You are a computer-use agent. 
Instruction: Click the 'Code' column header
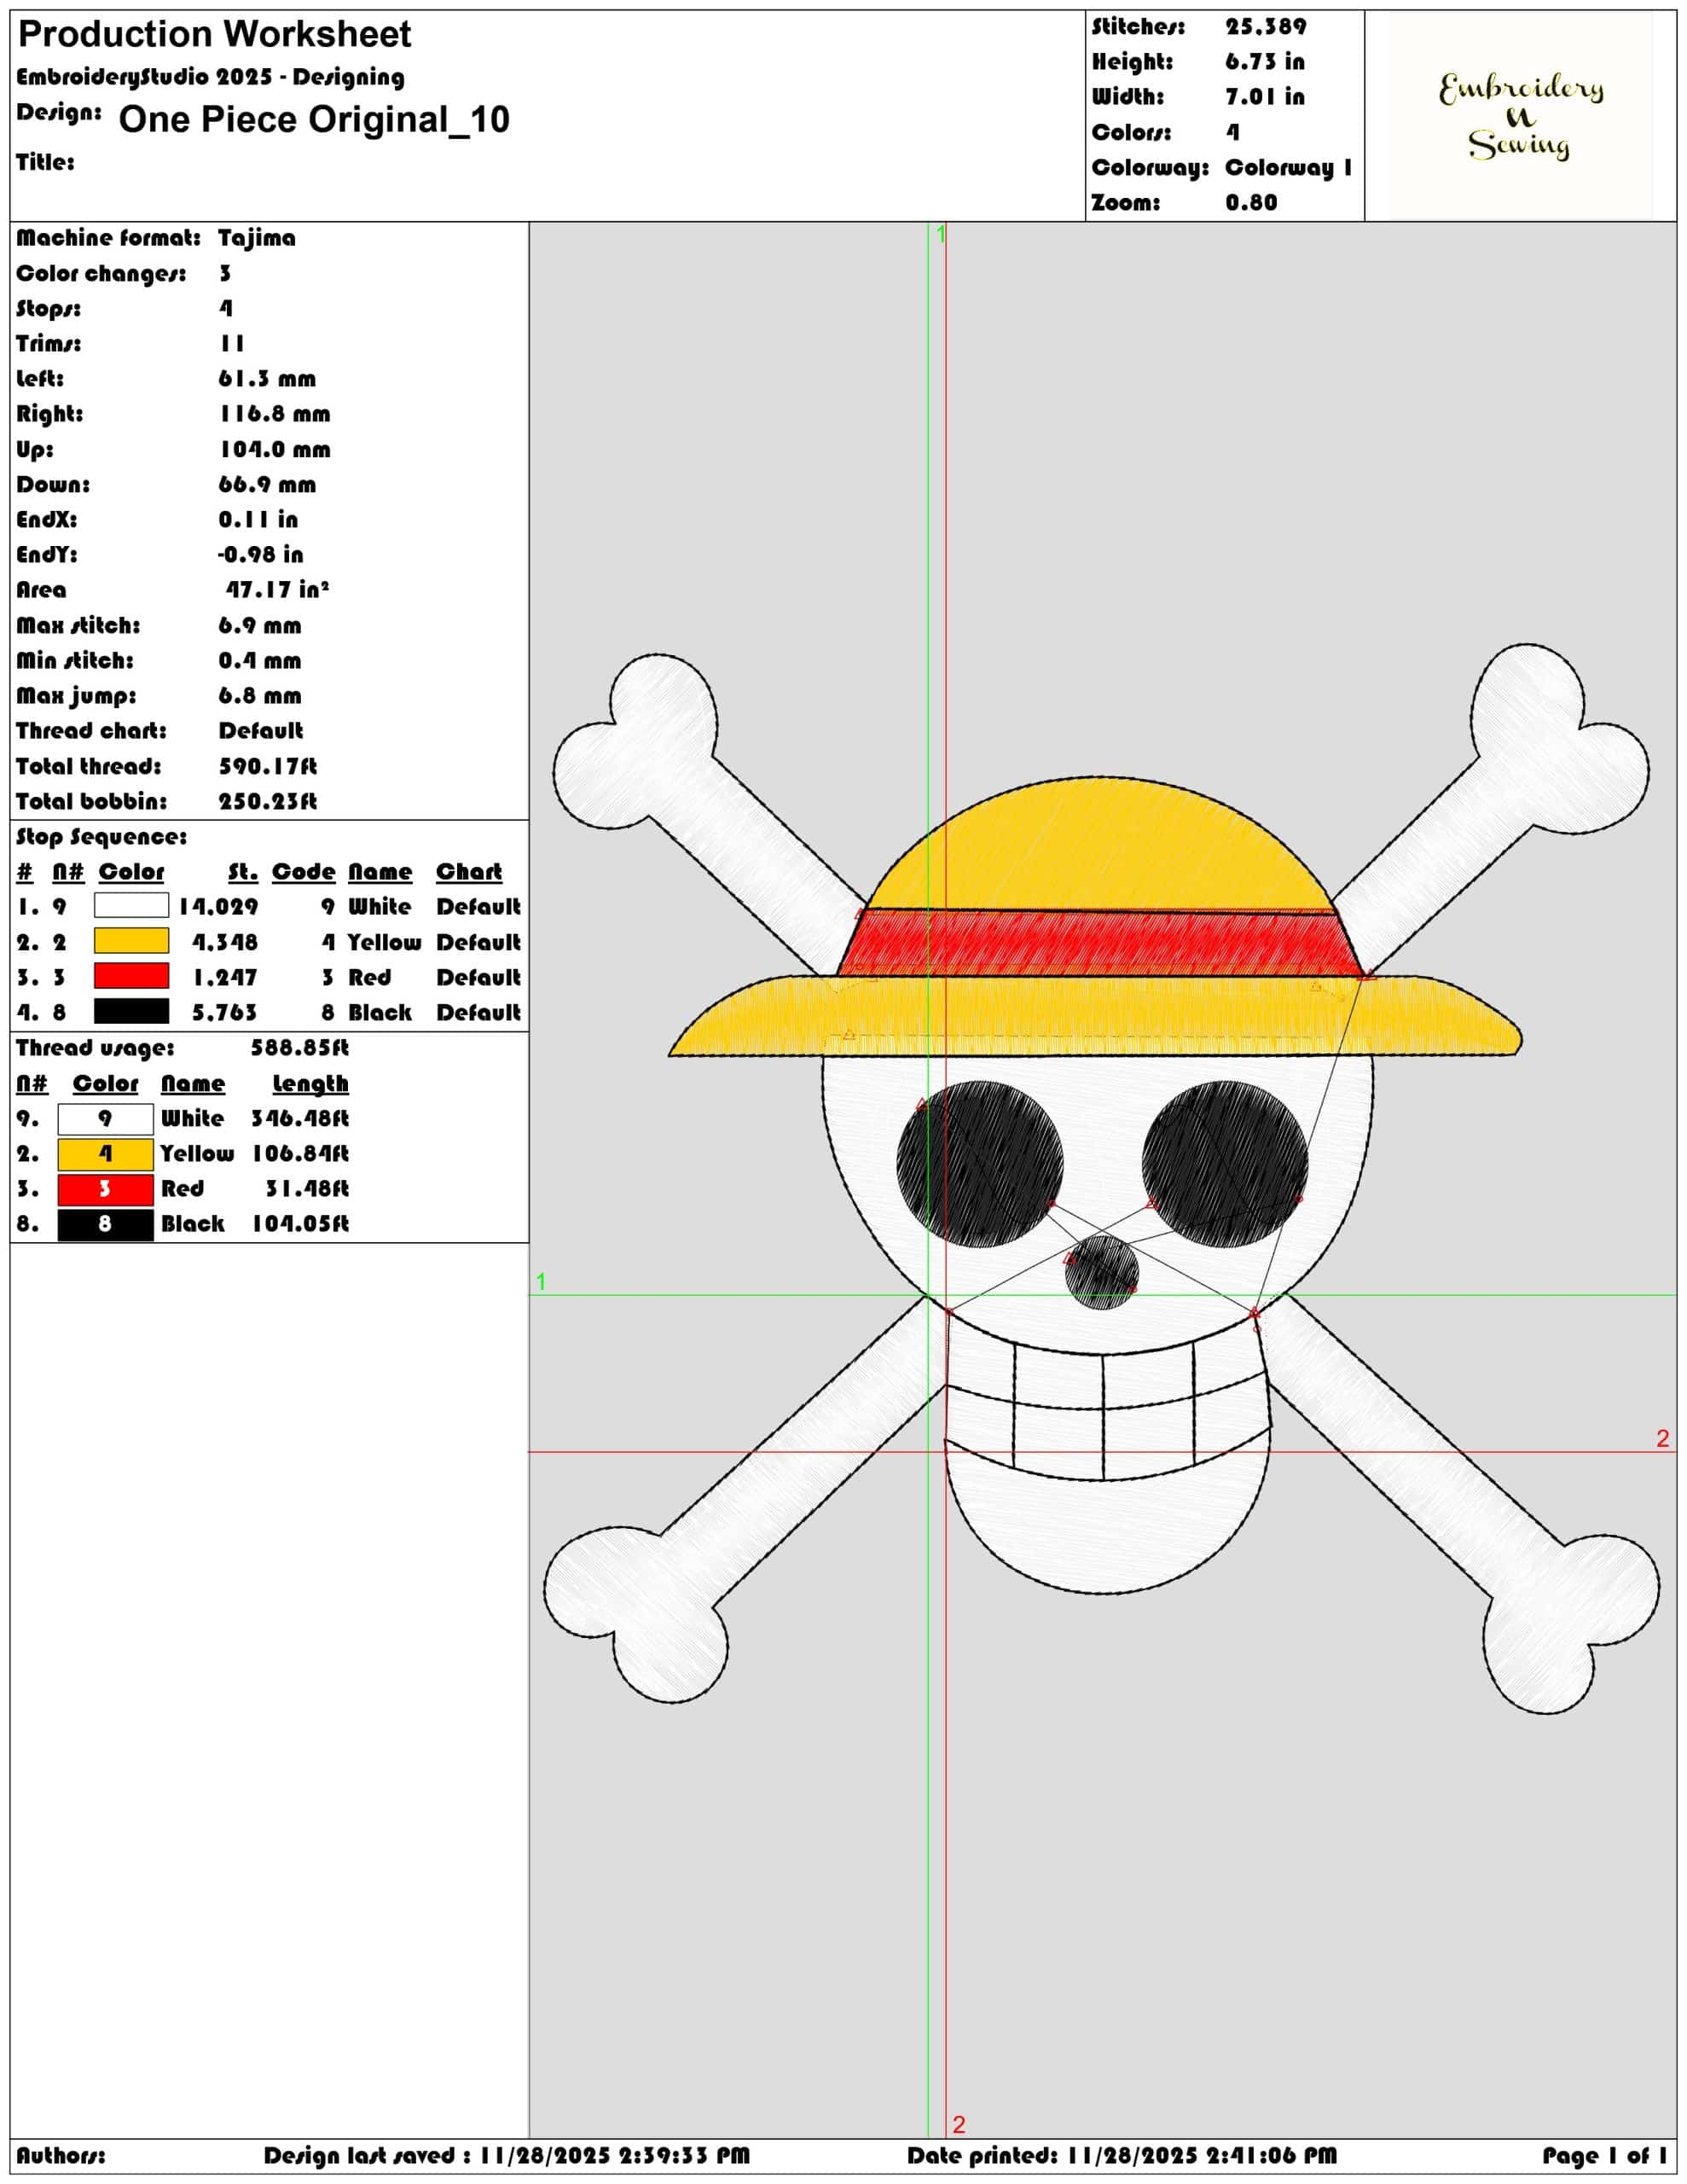point(303,871)
